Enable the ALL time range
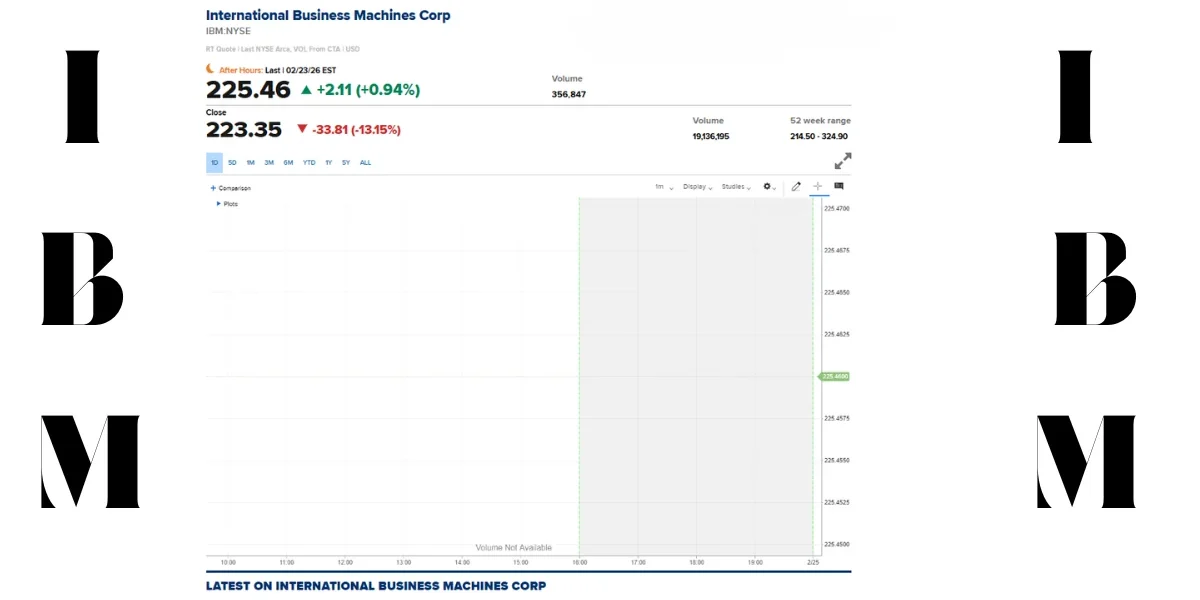Screen dimensions: 1200x600 click(365, 162)
